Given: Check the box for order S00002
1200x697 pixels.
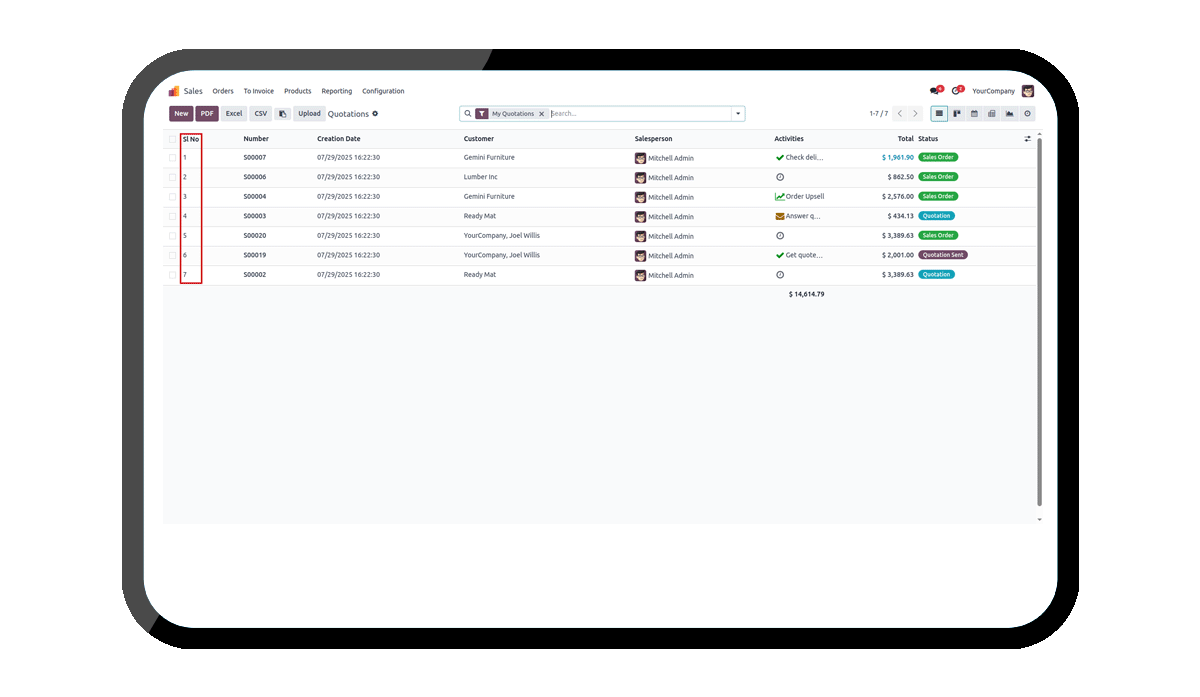Looking at the screenshot, I should 172,275.
